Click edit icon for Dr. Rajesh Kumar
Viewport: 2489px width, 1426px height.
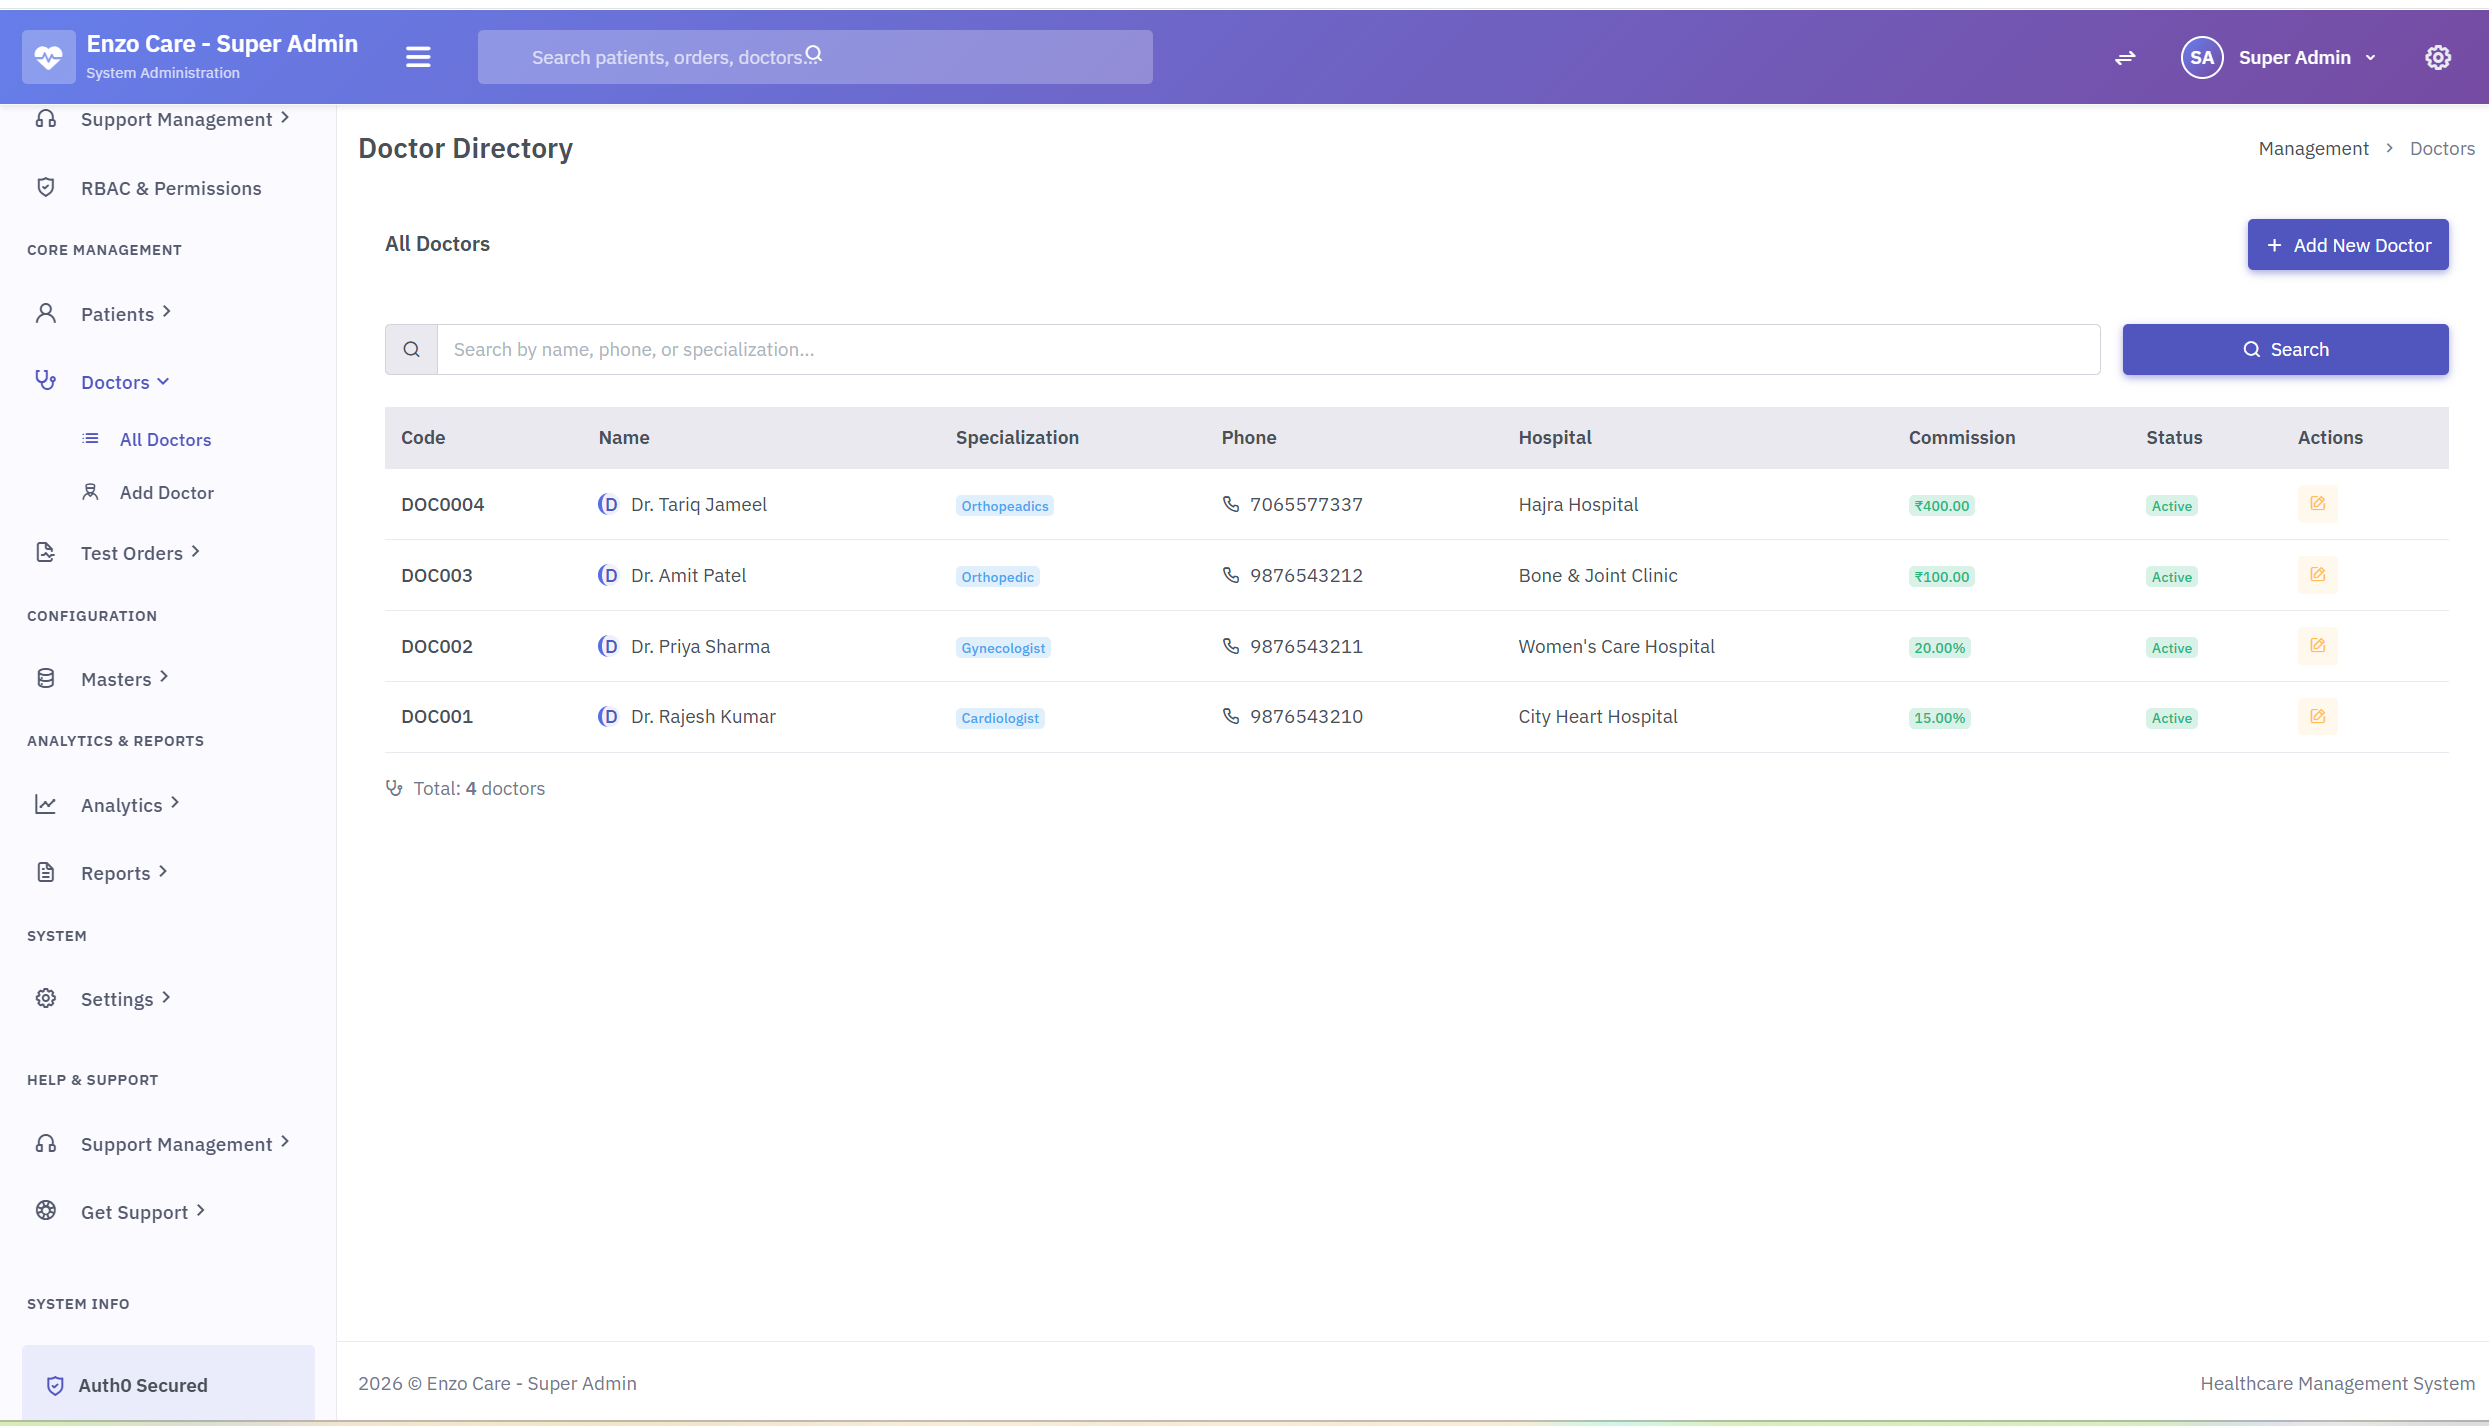point(2317,717)
